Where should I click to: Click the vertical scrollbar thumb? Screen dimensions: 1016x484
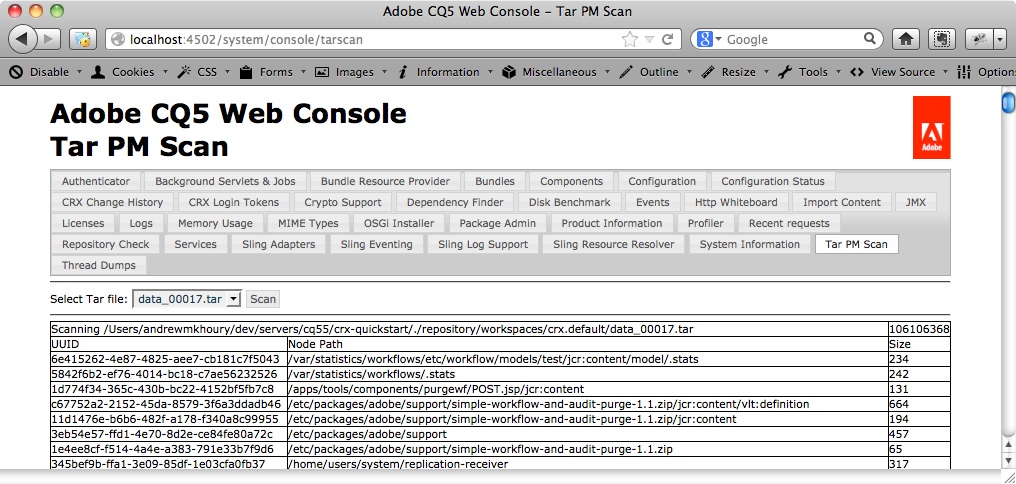1007,103
